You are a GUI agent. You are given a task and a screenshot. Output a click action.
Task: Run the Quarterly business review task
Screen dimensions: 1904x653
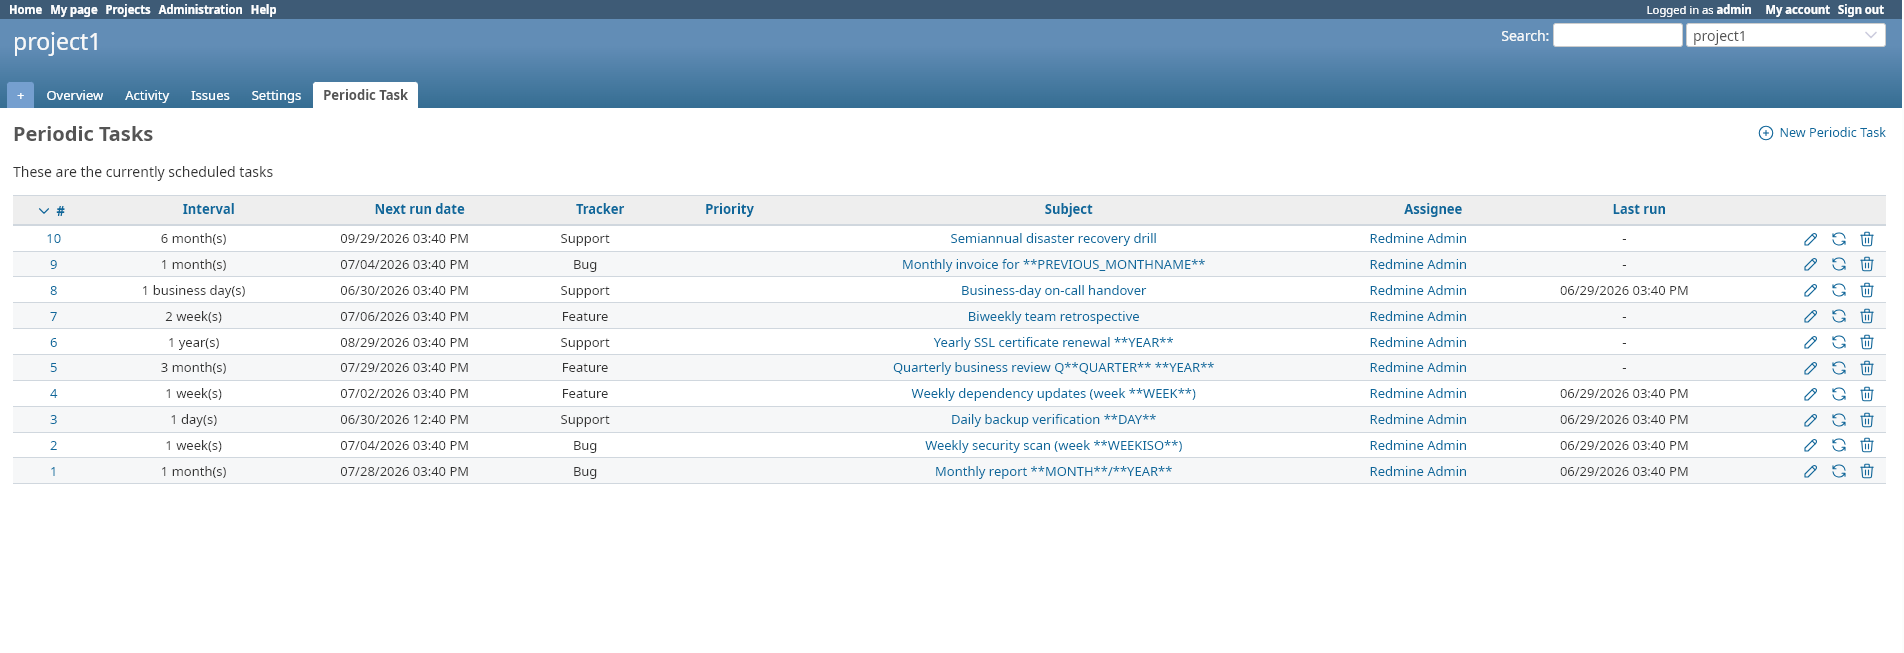[x=1838, y=368]
